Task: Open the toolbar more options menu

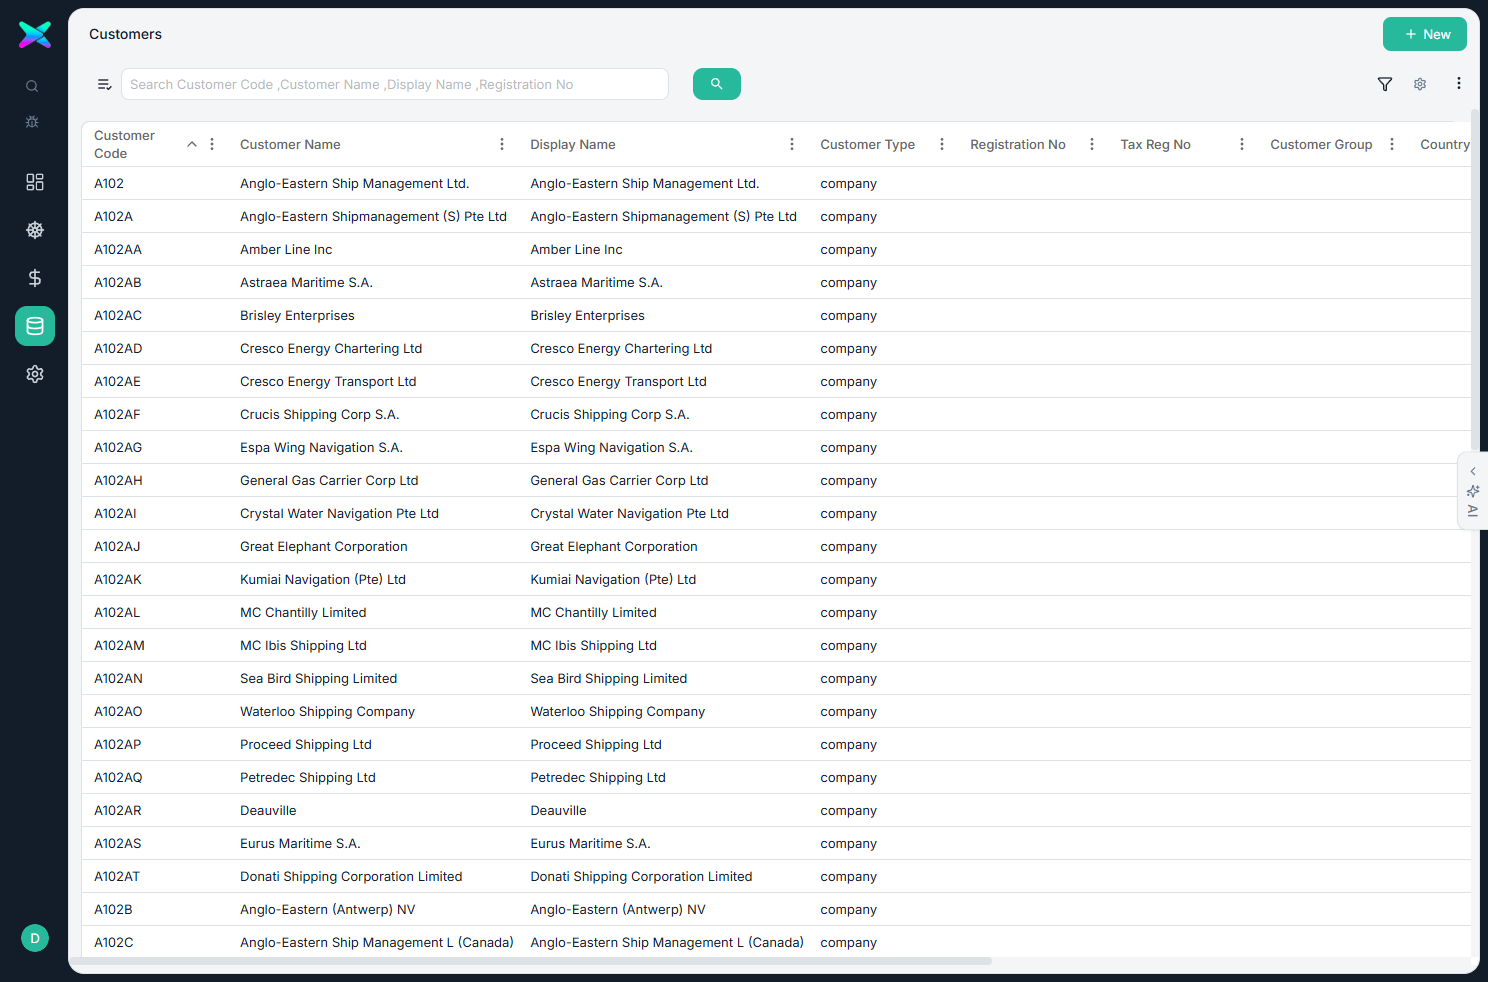Action: [1459, 84]
